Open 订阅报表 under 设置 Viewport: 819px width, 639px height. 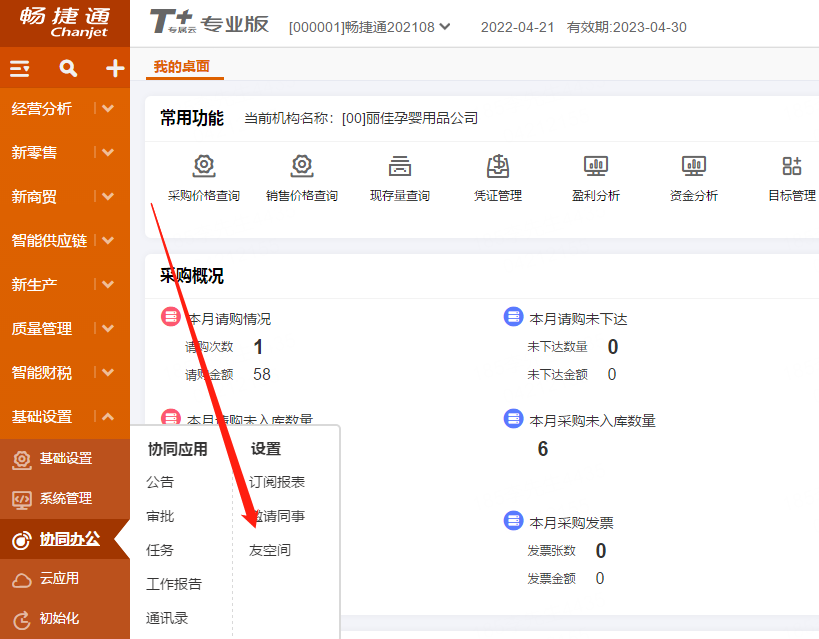click(277, 482)
